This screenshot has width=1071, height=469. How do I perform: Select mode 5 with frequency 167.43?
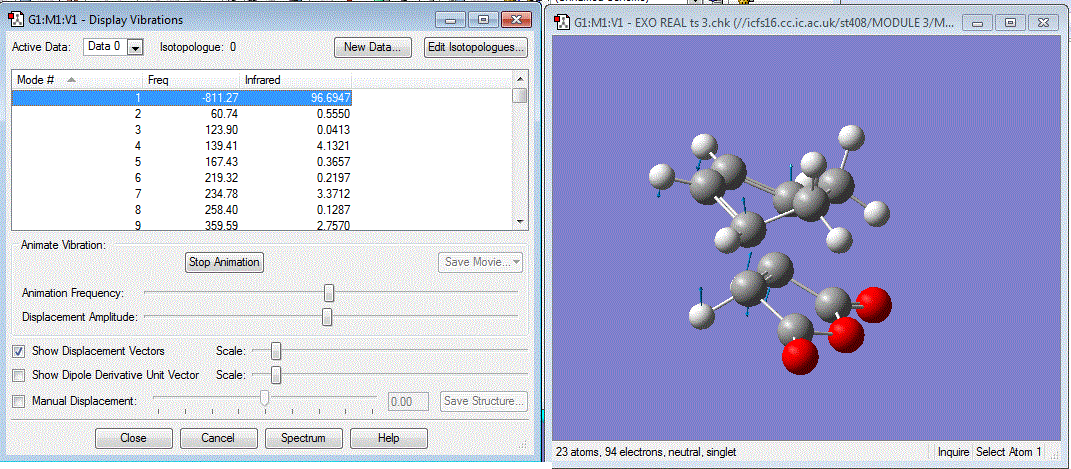[x=182, y=161]
